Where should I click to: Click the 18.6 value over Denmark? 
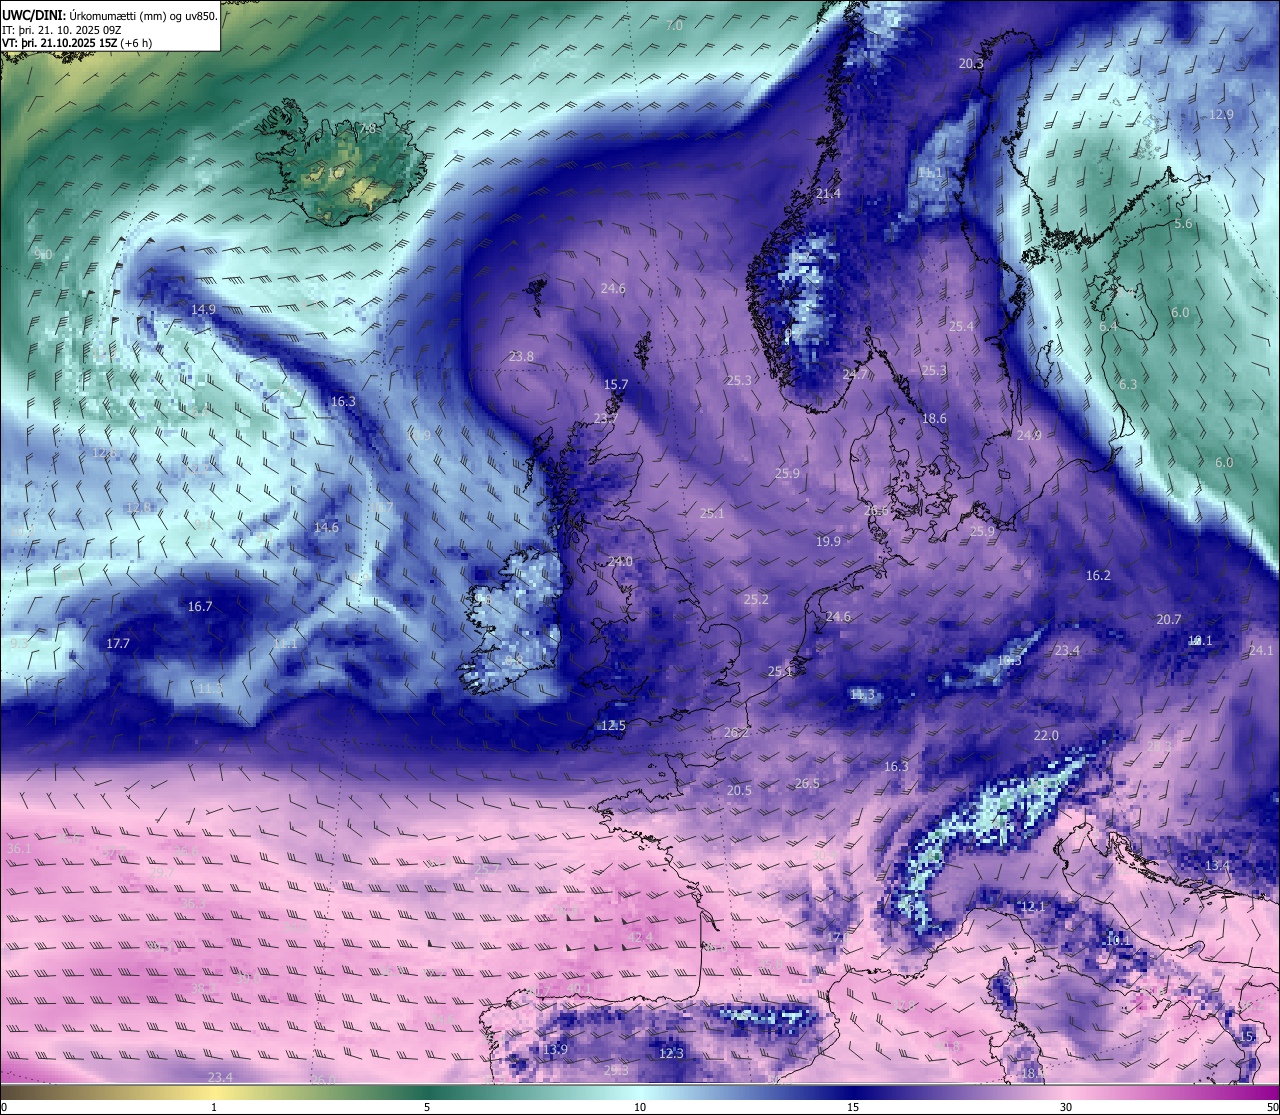pyautogui.click(x=934, y=419)
